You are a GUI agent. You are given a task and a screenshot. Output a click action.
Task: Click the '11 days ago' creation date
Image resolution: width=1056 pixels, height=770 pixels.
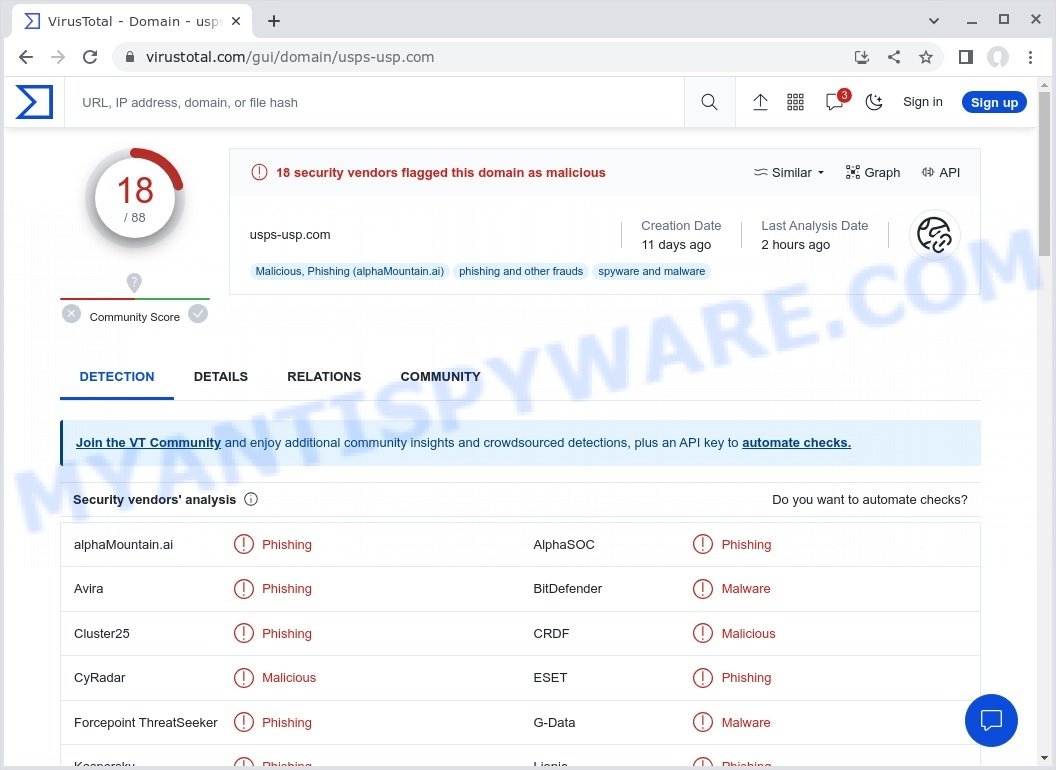coord(676,245)
